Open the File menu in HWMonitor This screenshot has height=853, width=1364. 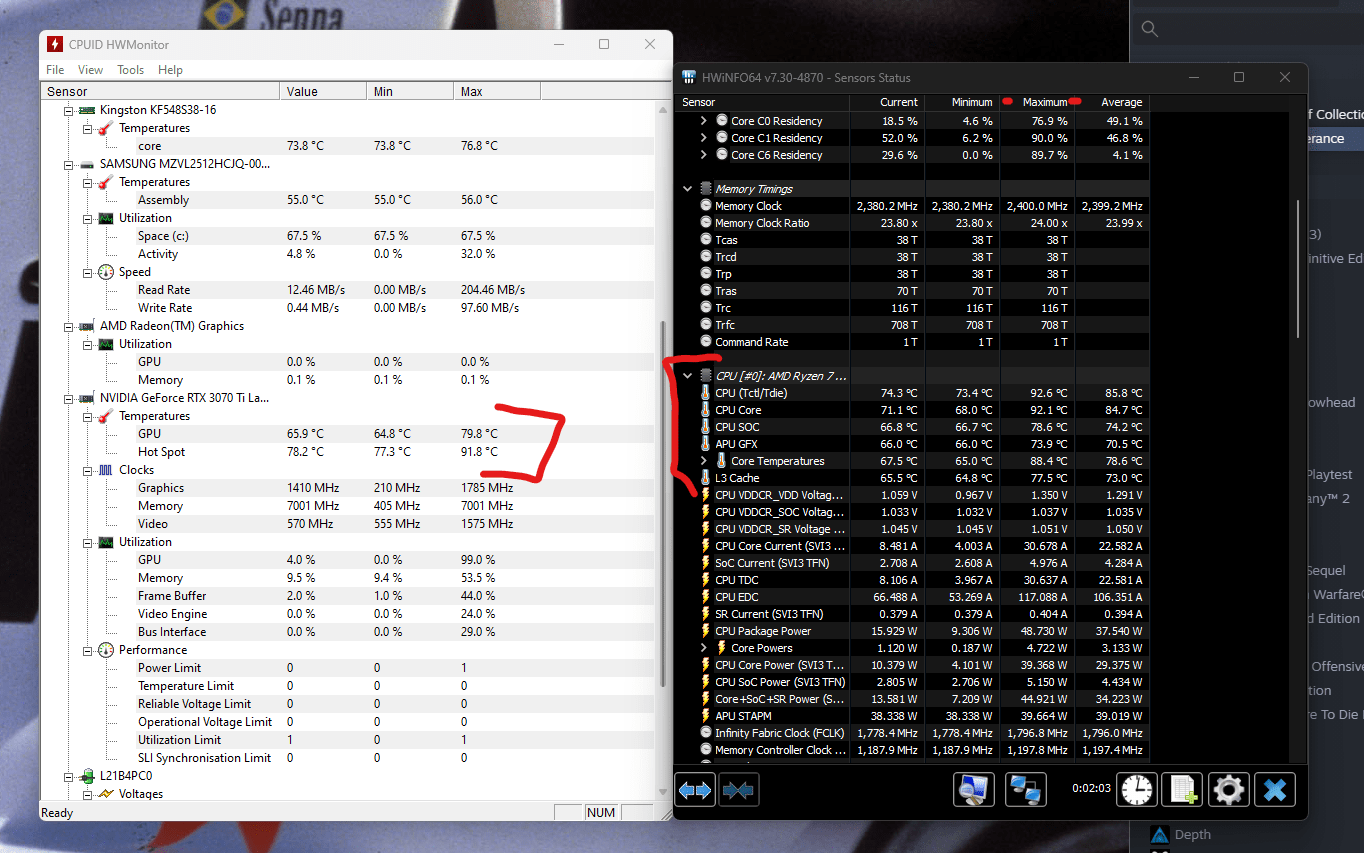pyautogui.click(x=55, y=69)
